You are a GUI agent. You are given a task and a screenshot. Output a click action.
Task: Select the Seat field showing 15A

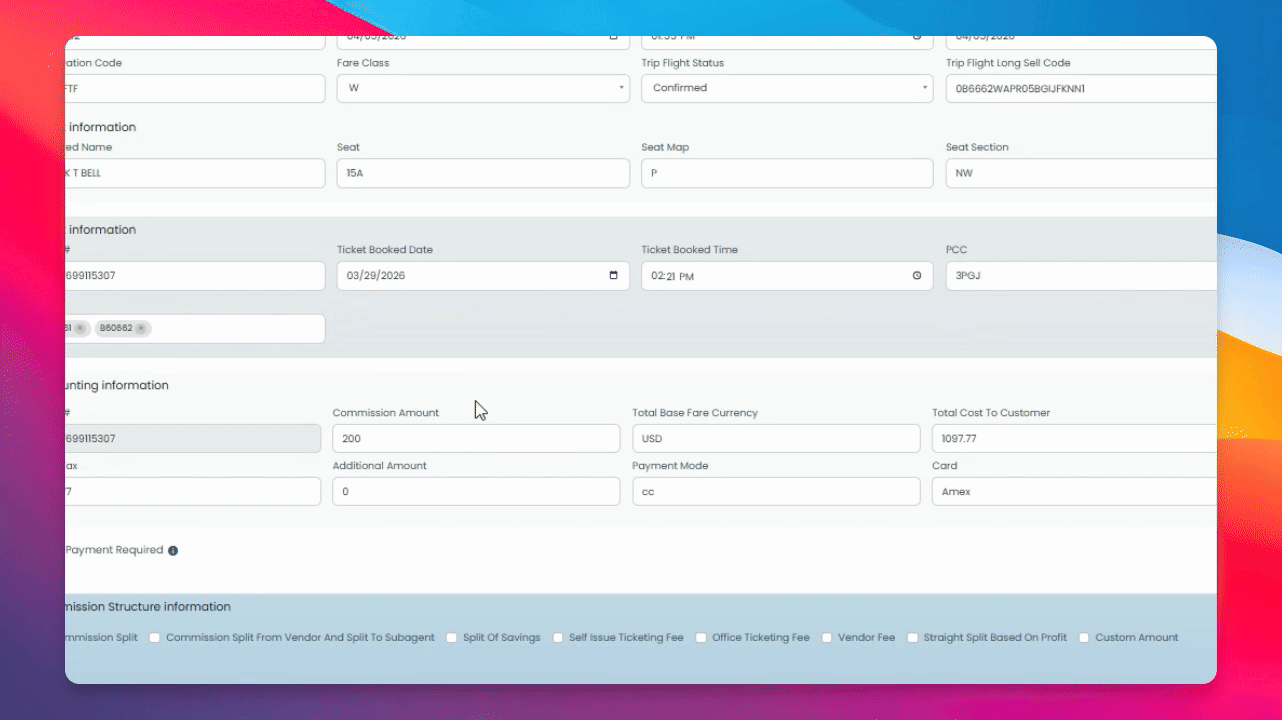pos(483,173)
